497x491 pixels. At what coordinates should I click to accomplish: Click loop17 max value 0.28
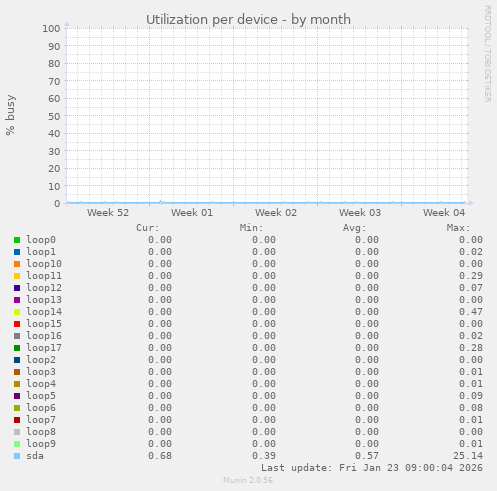pyautogui.click(x=471, y=348)
